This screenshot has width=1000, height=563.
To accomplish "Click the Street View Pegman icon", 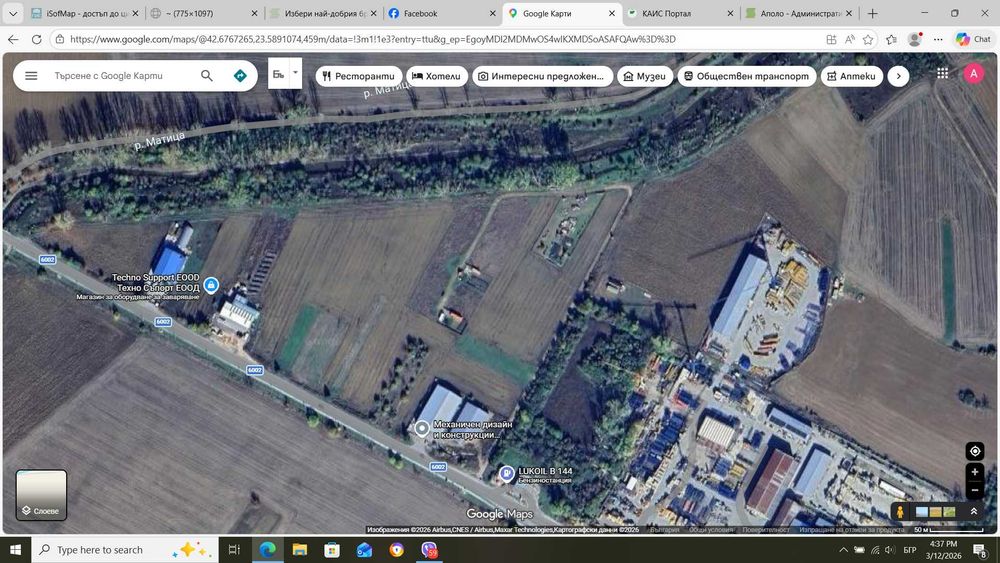I will tap(900, 512).
